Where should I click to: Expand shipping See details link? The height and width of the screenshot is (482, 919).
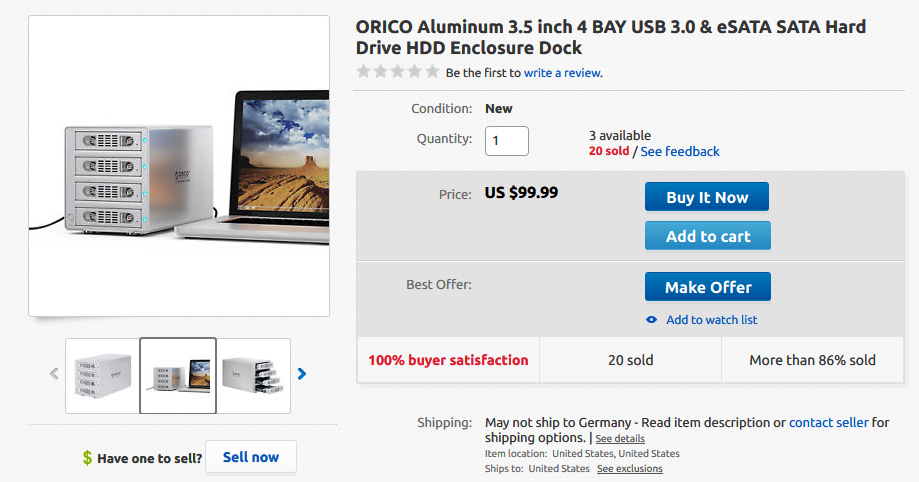point(620,439)
